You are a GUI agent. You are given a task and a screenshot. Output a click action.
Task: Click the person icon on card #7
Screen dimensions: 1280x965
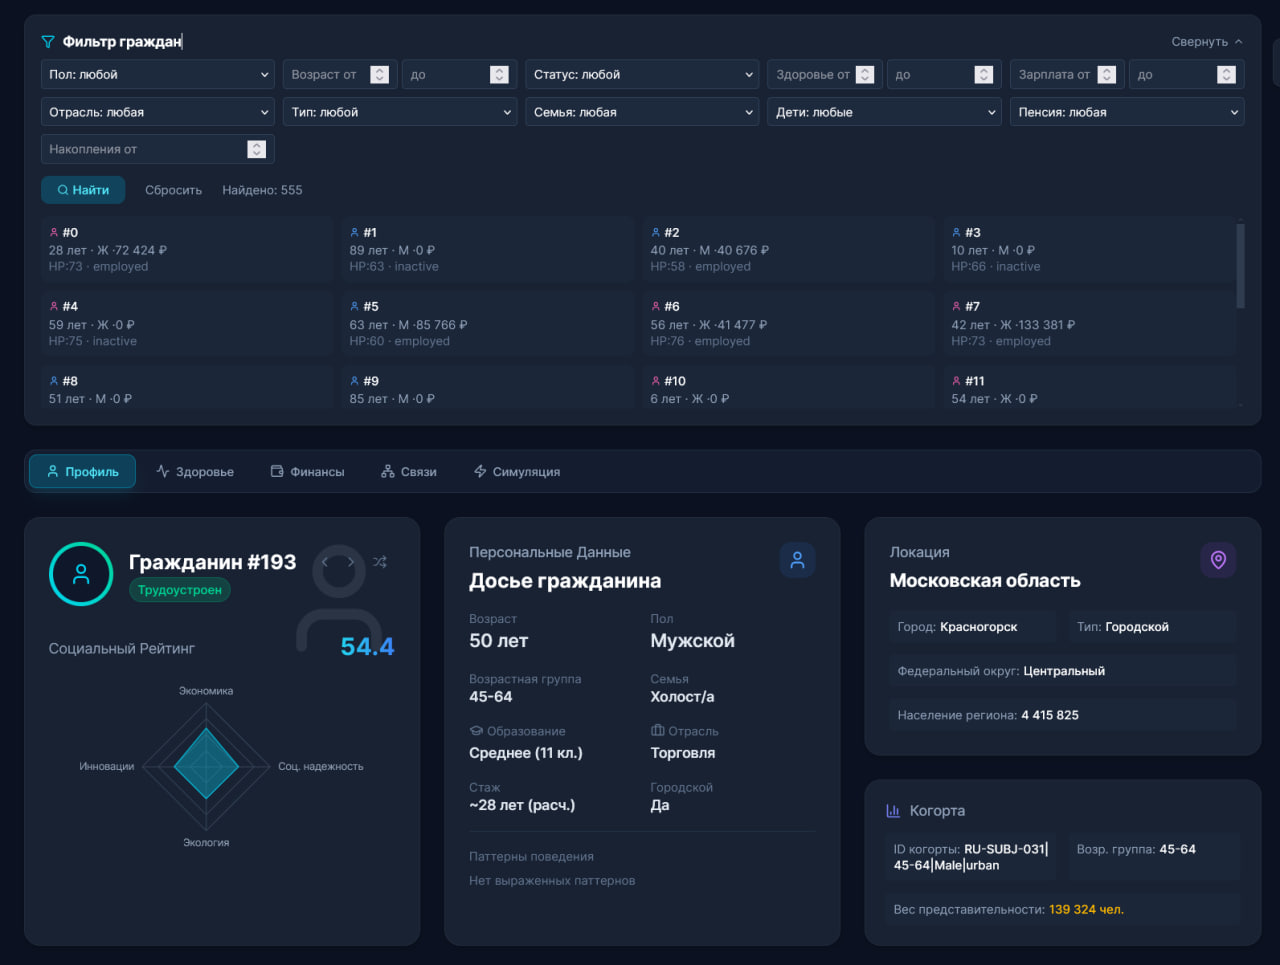point(957,306)
